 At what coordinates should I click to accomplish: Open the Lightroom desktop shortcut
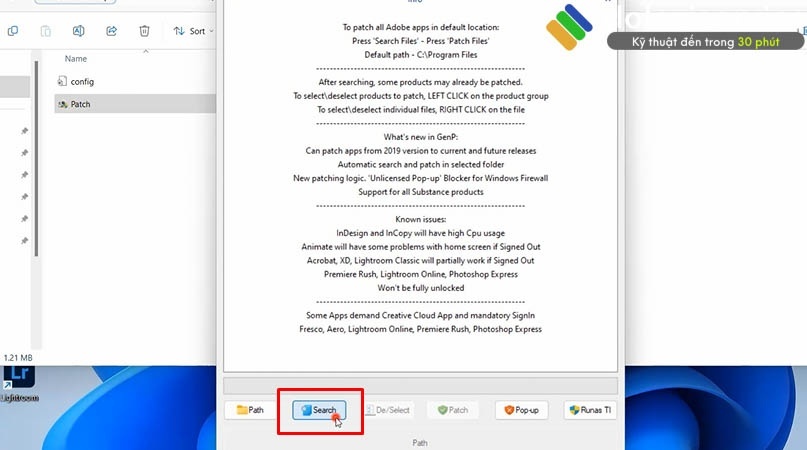click(x=19, y=383)
